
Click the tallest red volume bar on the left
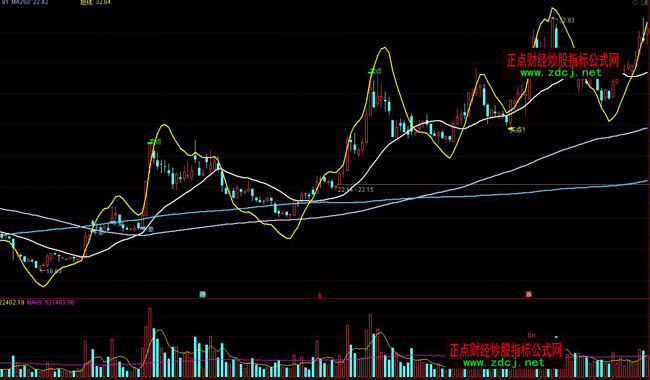click(150, 342)
